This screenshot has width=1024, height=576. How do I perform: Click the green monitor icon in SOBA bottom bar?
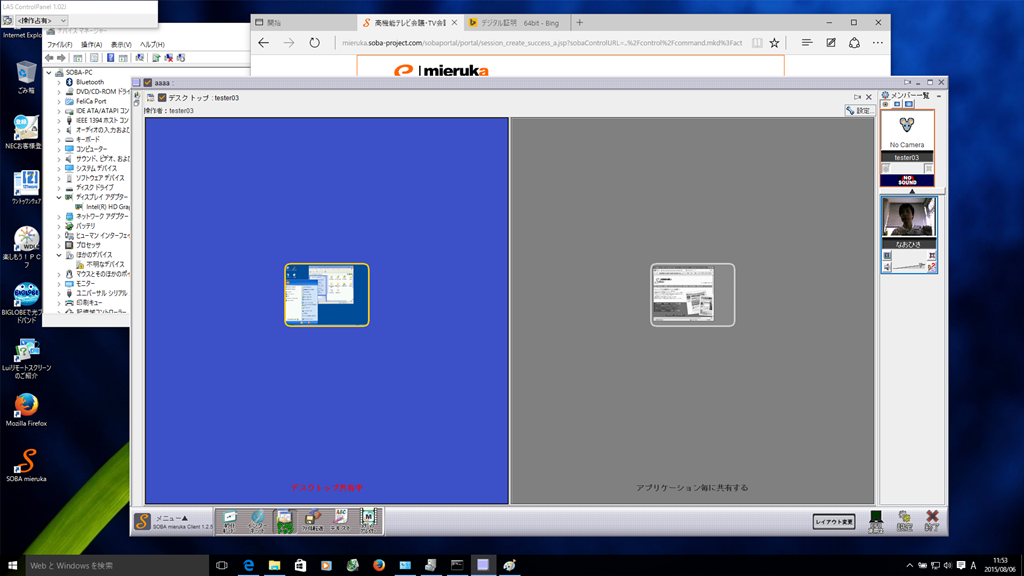pos(876,520)
